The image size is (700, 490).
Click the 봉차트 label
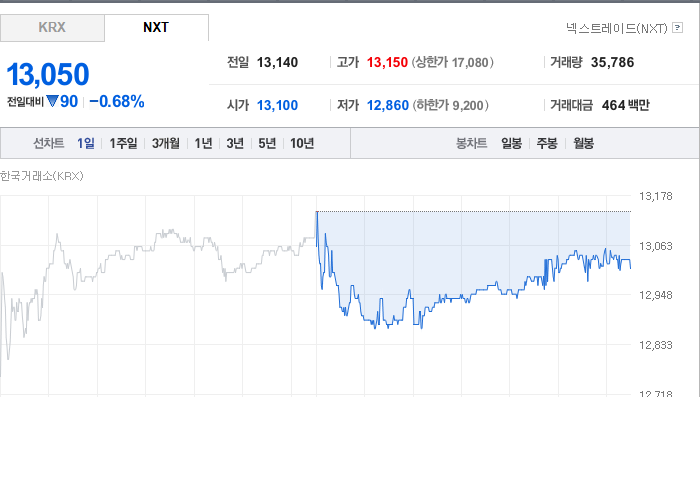tap(471, 143)
